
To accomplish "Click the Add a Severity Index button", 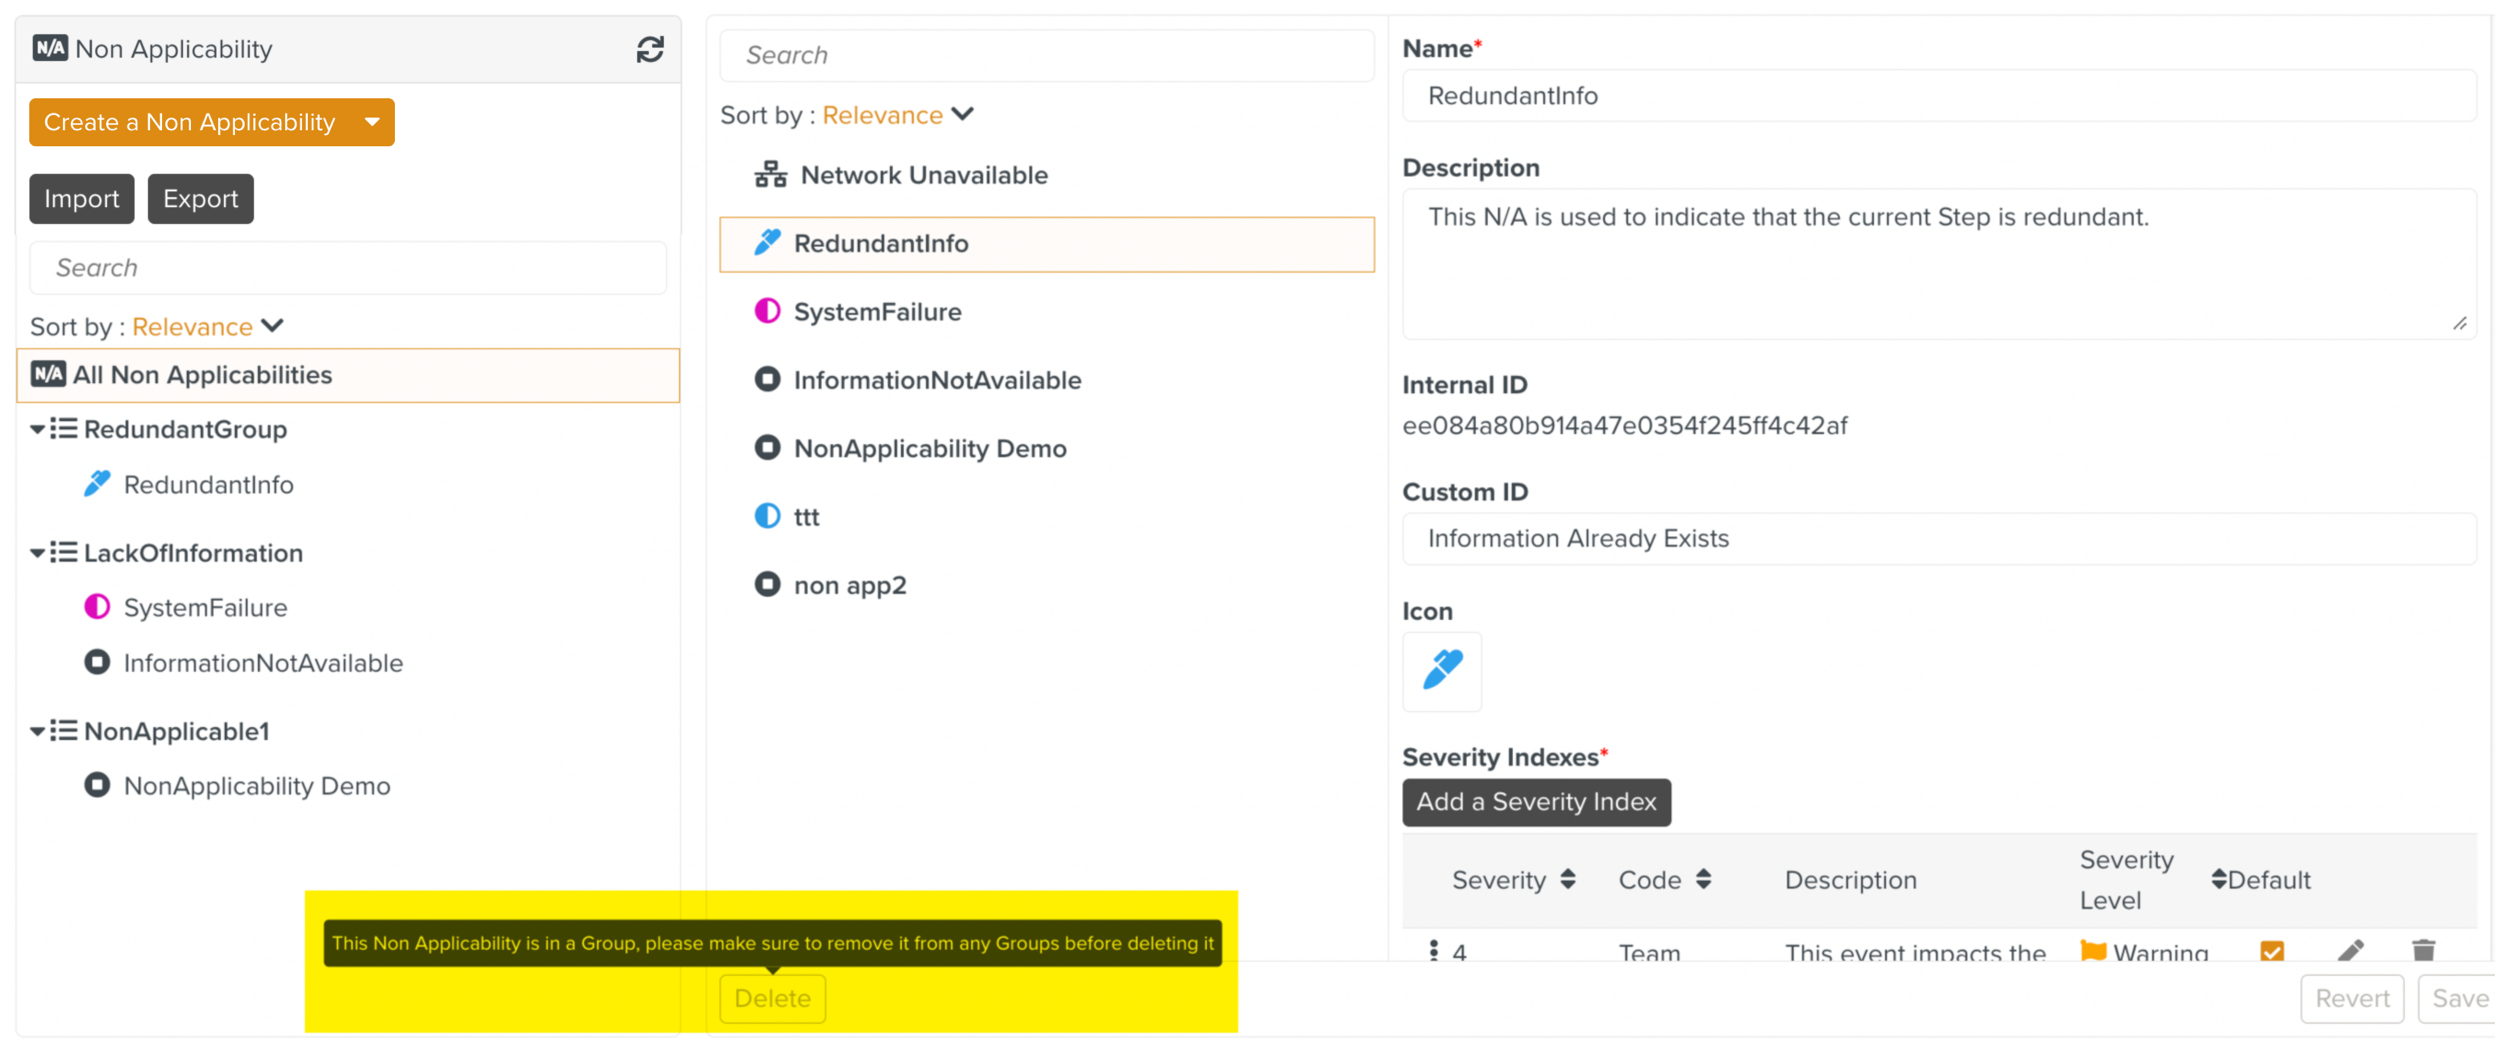I will (1535, 802).
